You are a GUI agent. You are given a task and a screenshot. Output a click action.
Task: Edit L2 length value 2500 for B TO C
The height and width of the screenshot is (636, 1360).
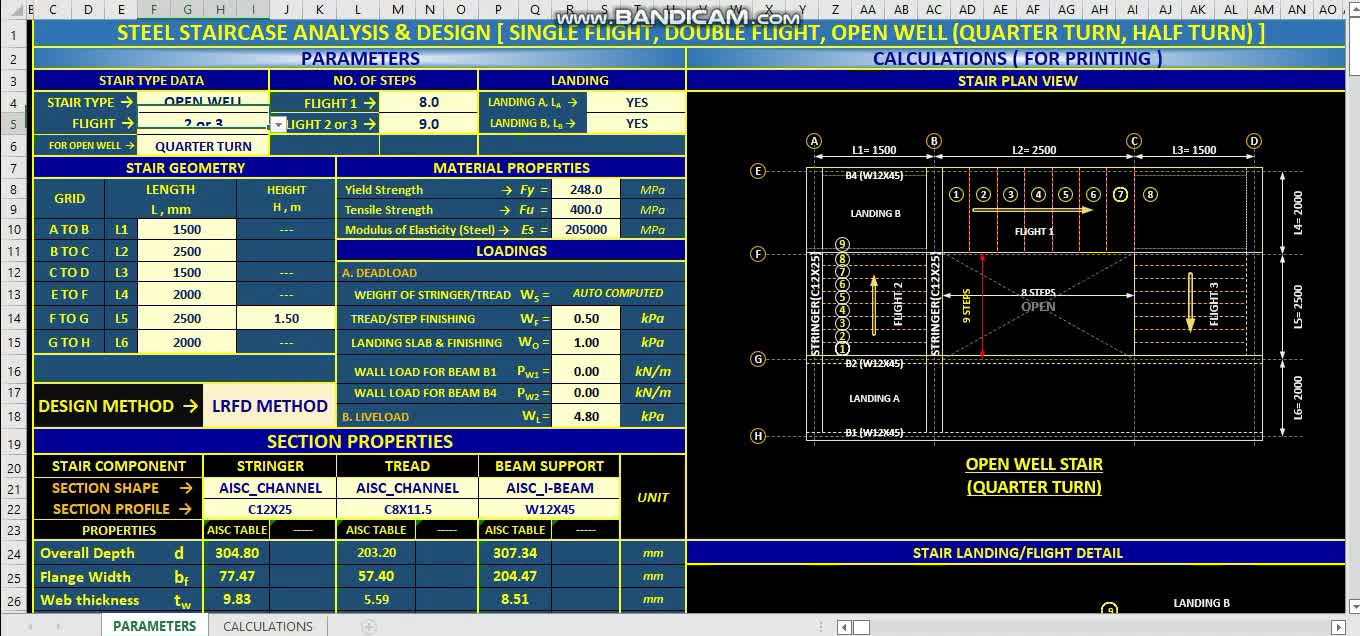[x=187, y=251]
